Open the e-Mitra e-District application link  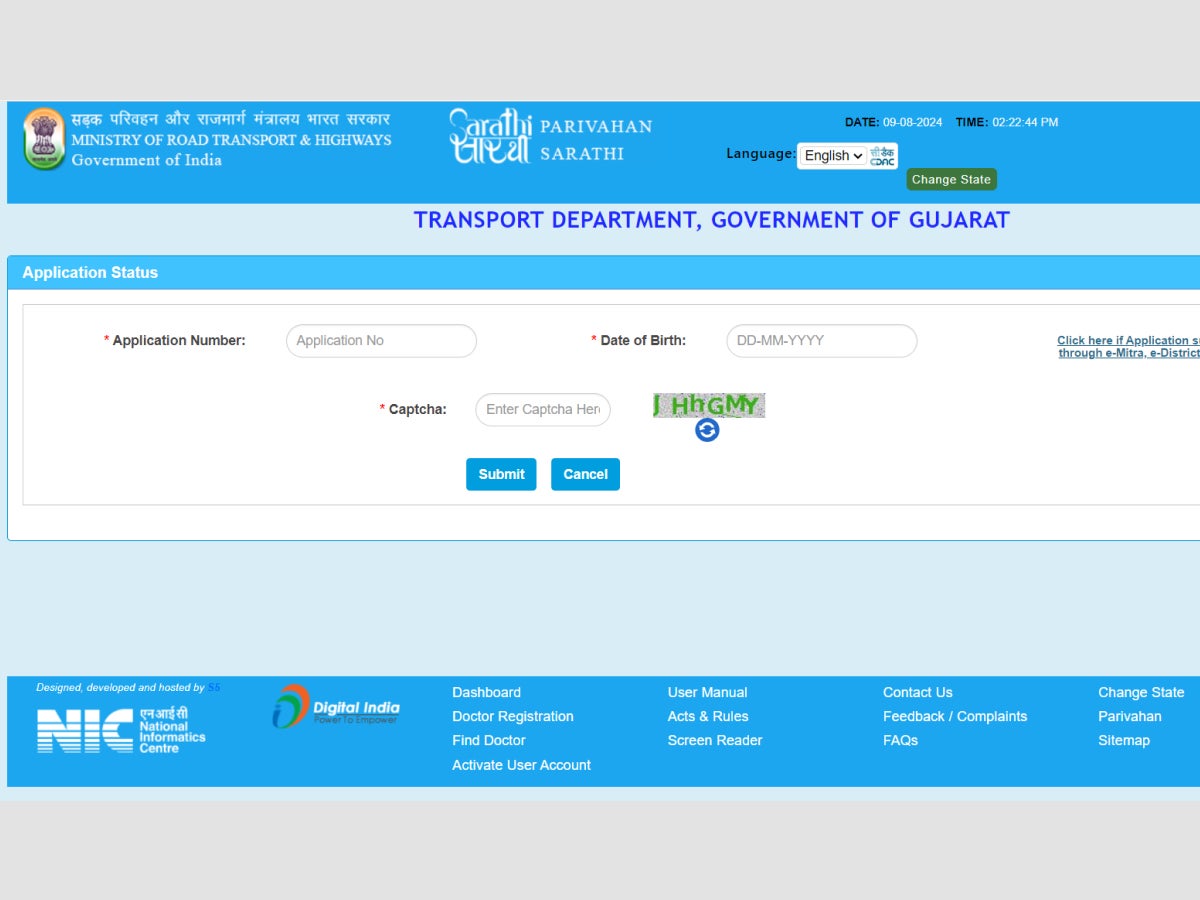(1128, 346)
